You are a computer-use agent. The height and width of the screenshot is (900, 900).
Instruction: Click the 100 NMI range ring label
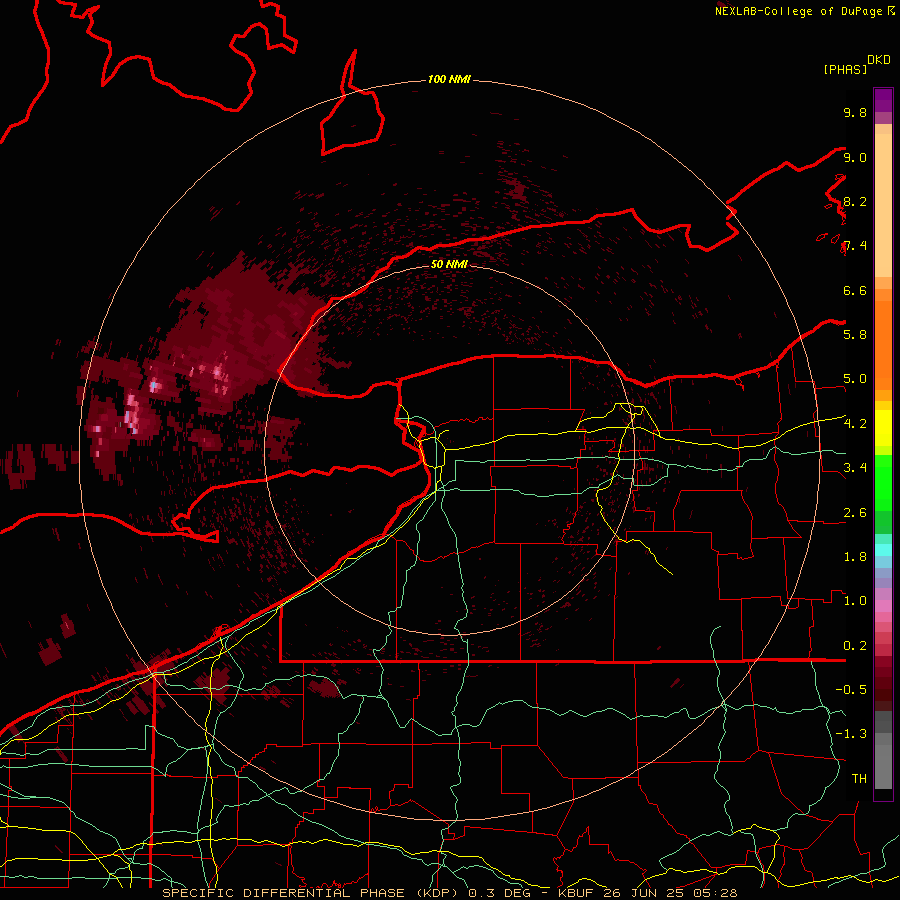tap(449, 79)
